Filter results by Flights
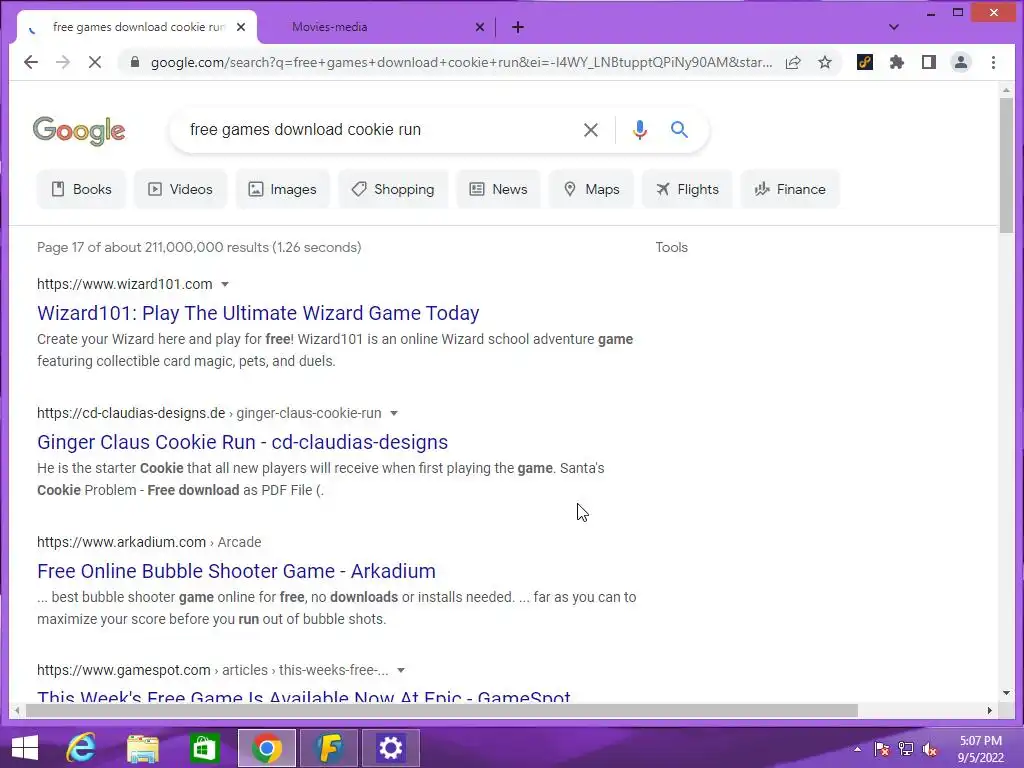This screenshot has height=768, width=1024. tap(687, 189)
